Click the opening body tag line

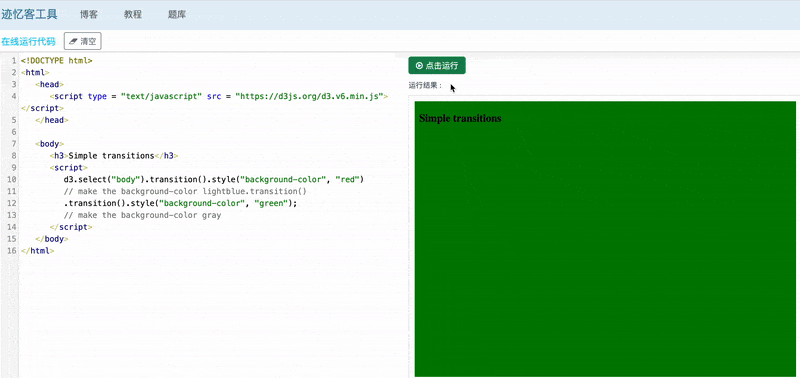(49, 144)
